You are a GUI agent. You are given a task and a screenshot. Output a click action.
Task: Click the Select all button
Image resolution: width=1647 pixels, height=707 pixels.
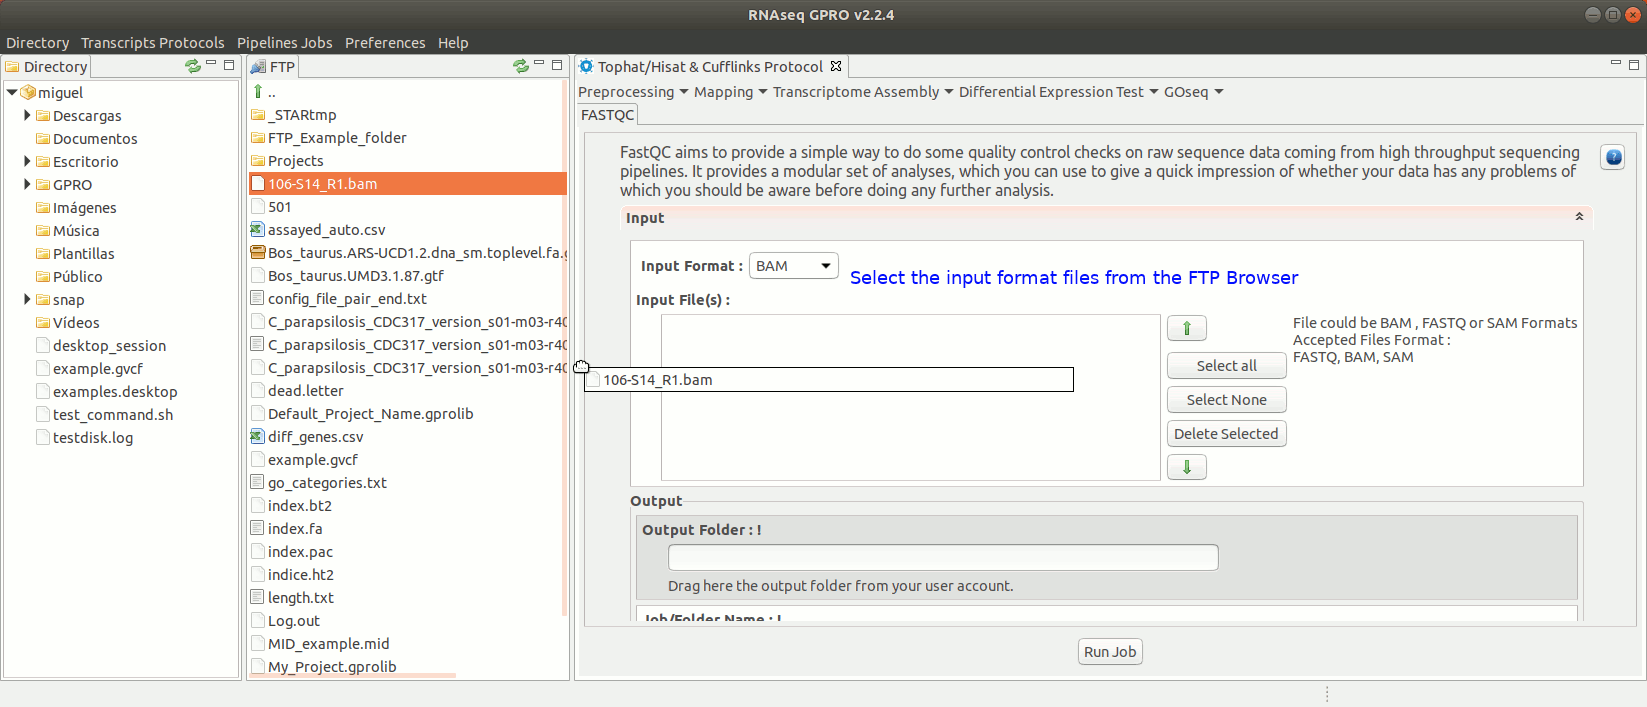[x=1226, y=366]
